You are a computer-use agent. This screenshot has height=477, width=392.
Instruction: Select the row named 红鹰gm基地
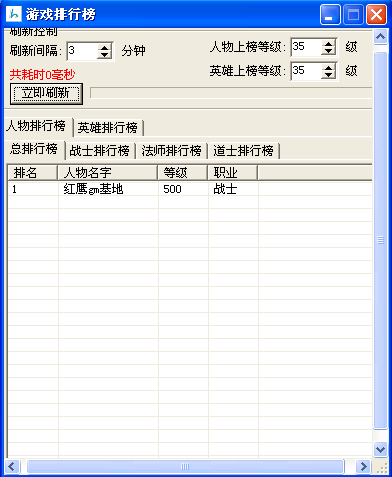click(190, 189)
